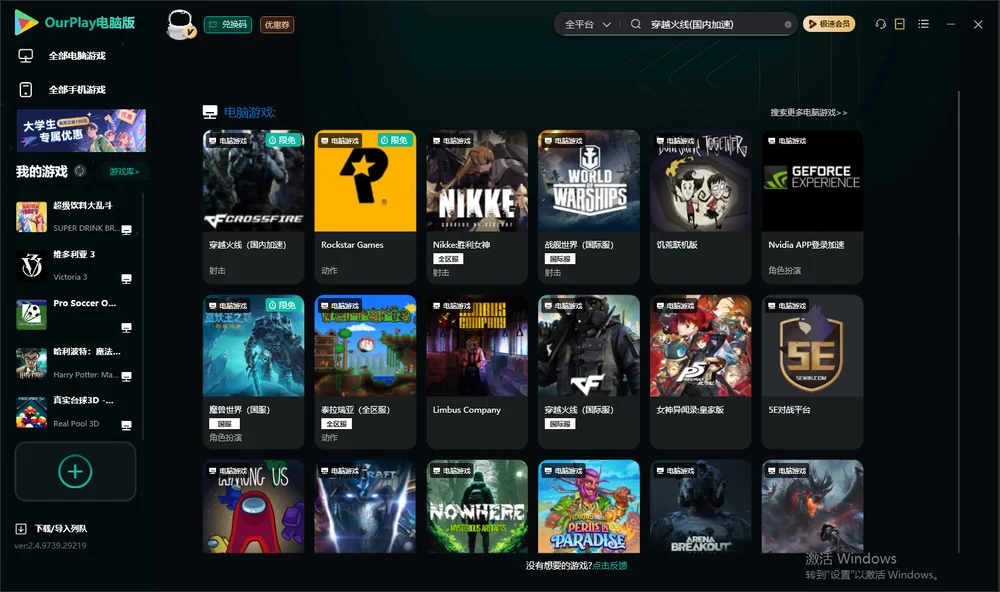Click the 全部手机游戏 phone icon

pyautogui.click(x=26, y=90)
